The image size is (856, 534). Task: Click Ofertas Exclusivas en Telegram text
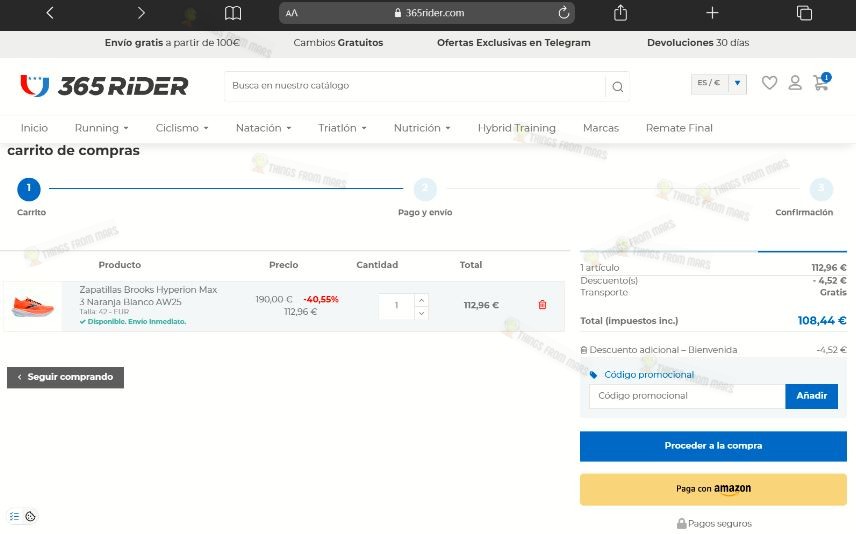point(513,43)
